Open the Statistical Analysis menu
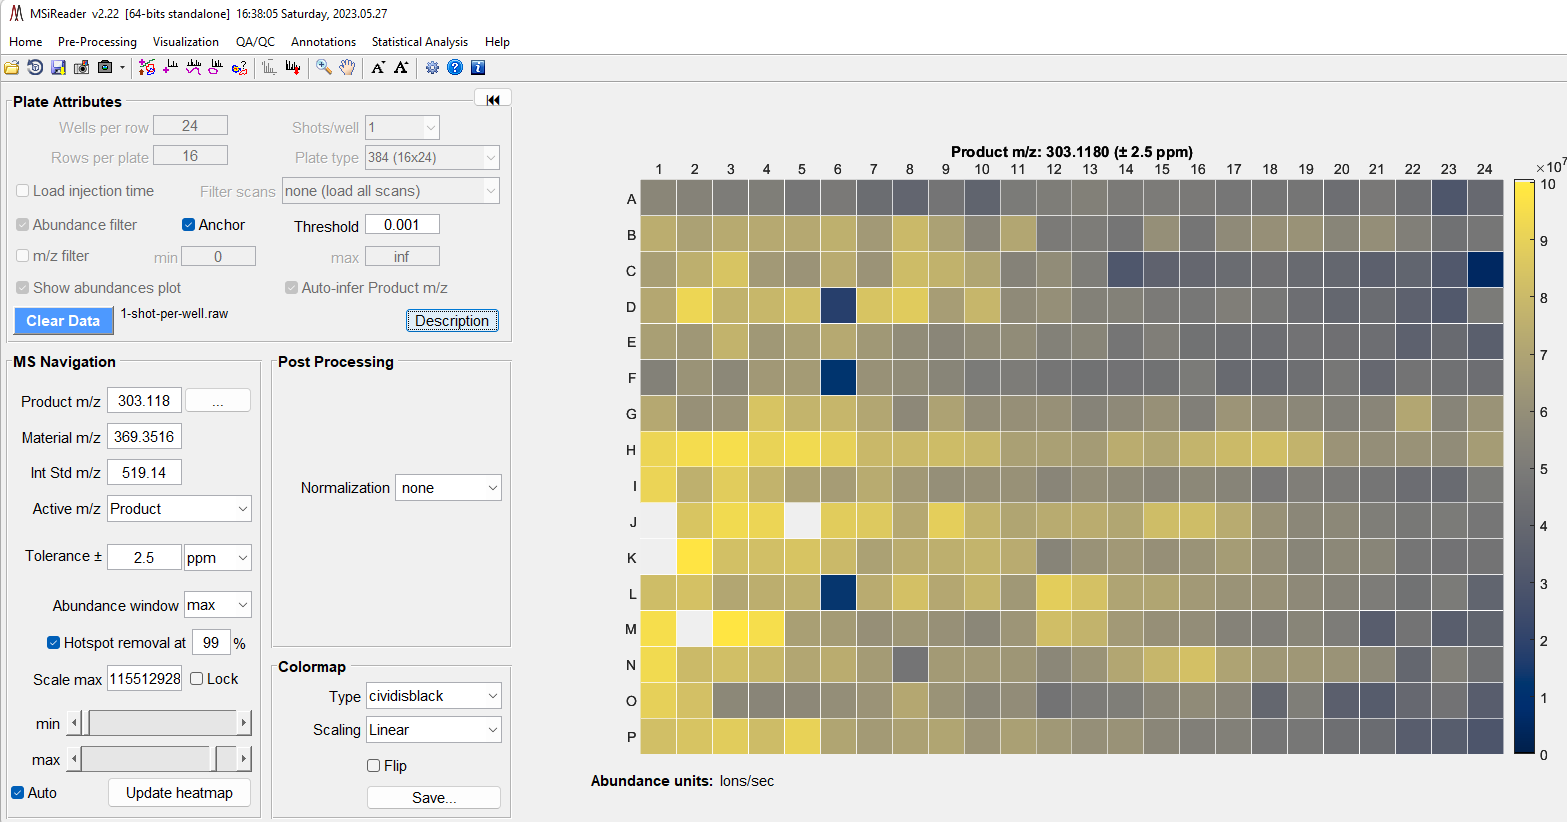Screen dimensions: 1567x822 [x=419, y=42]
